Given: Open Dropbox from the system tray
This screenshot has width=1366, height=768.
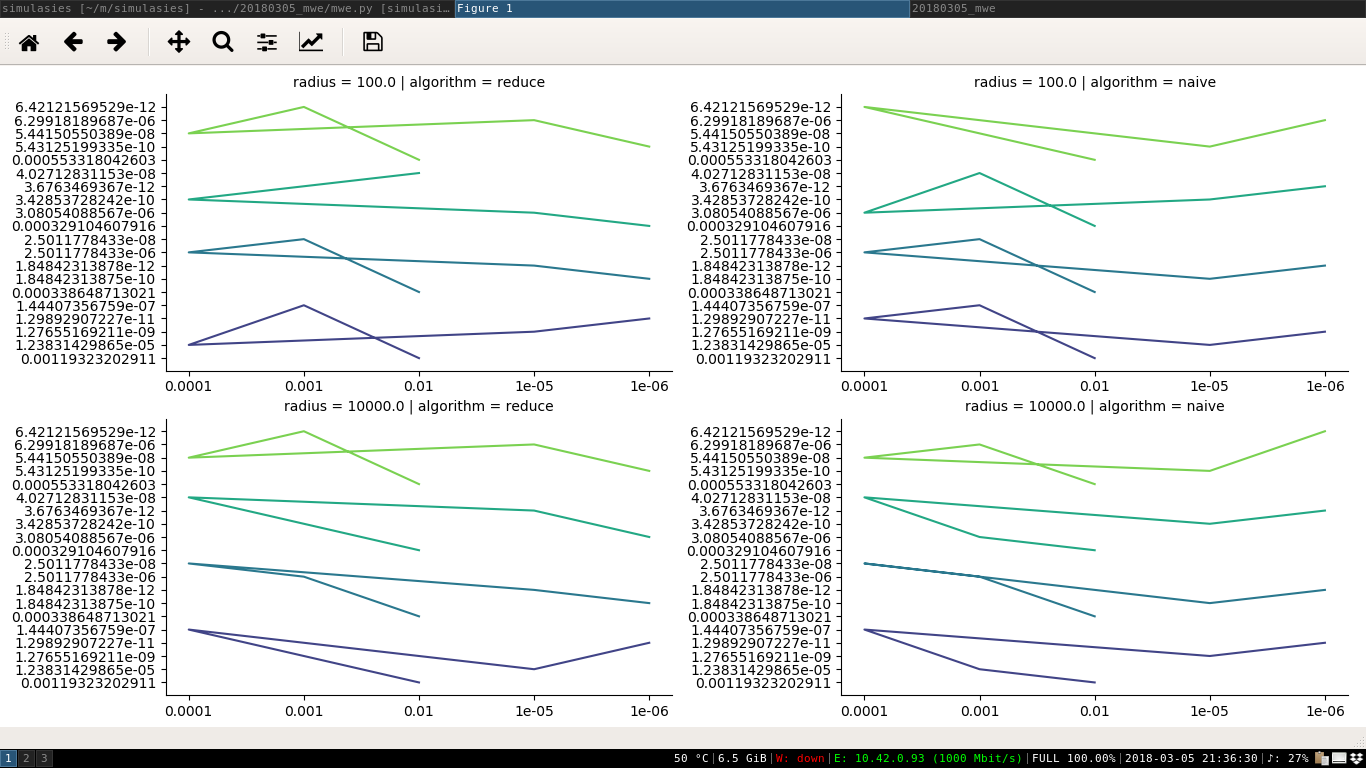Looking at the screenshot, I should 1356,758.
